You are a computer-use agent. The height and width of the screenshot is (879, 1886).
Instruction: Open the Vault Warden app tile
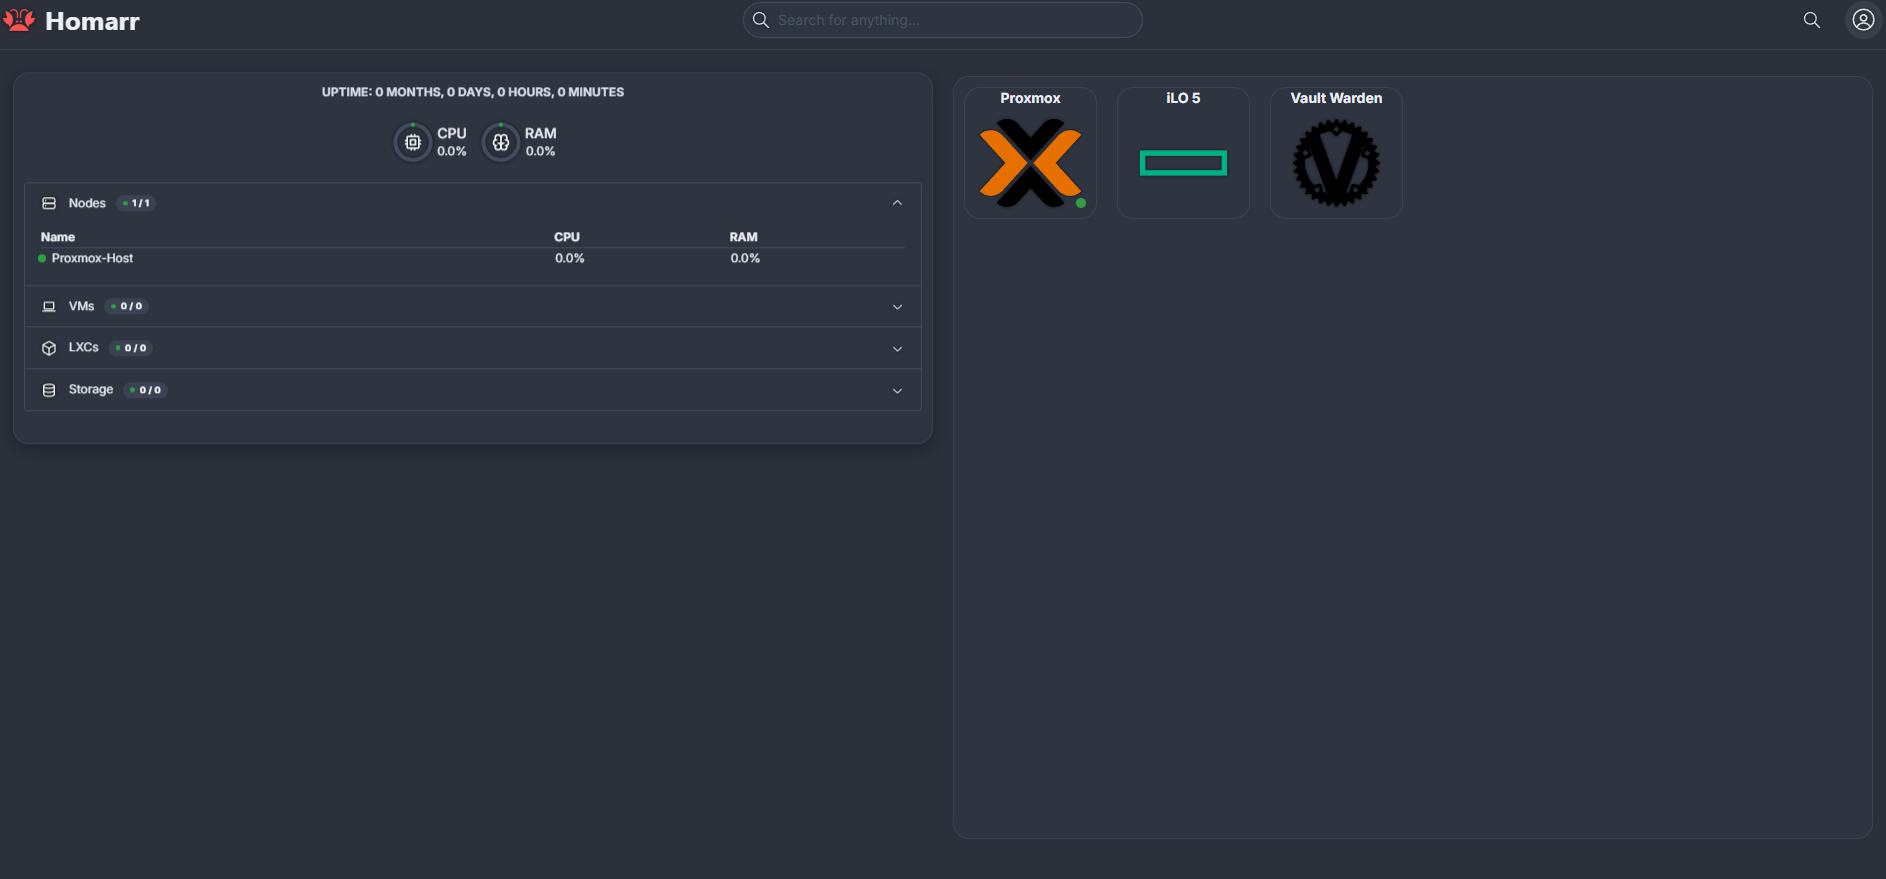(1336, 153)
